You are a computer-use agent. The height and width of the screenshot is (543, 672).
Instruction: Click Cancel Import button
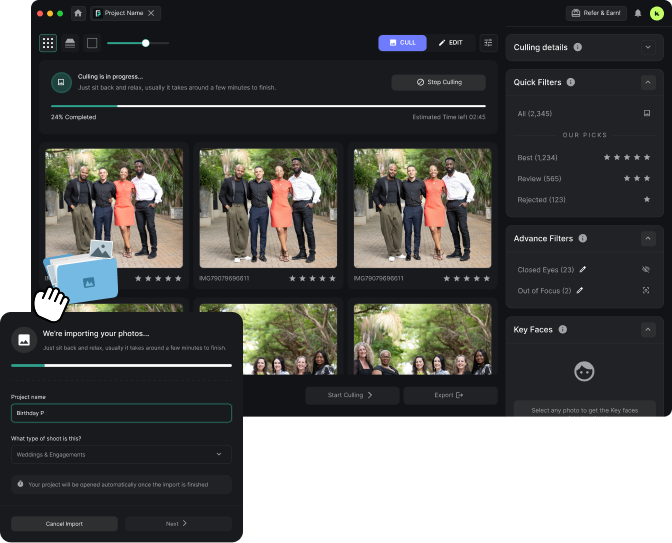pos(64,523)
